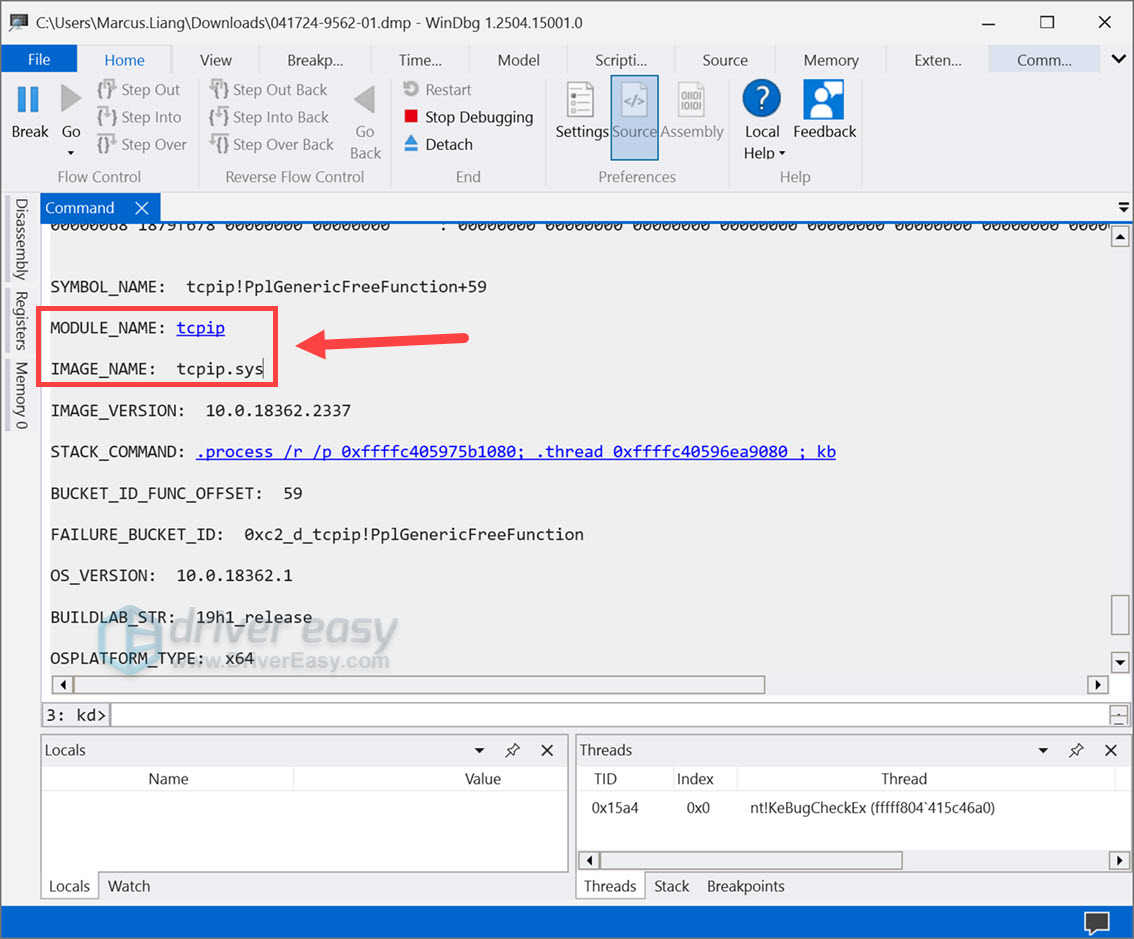Open the Command ribbon tab
Viewport: 1134px width, 939px height.
1044,60
